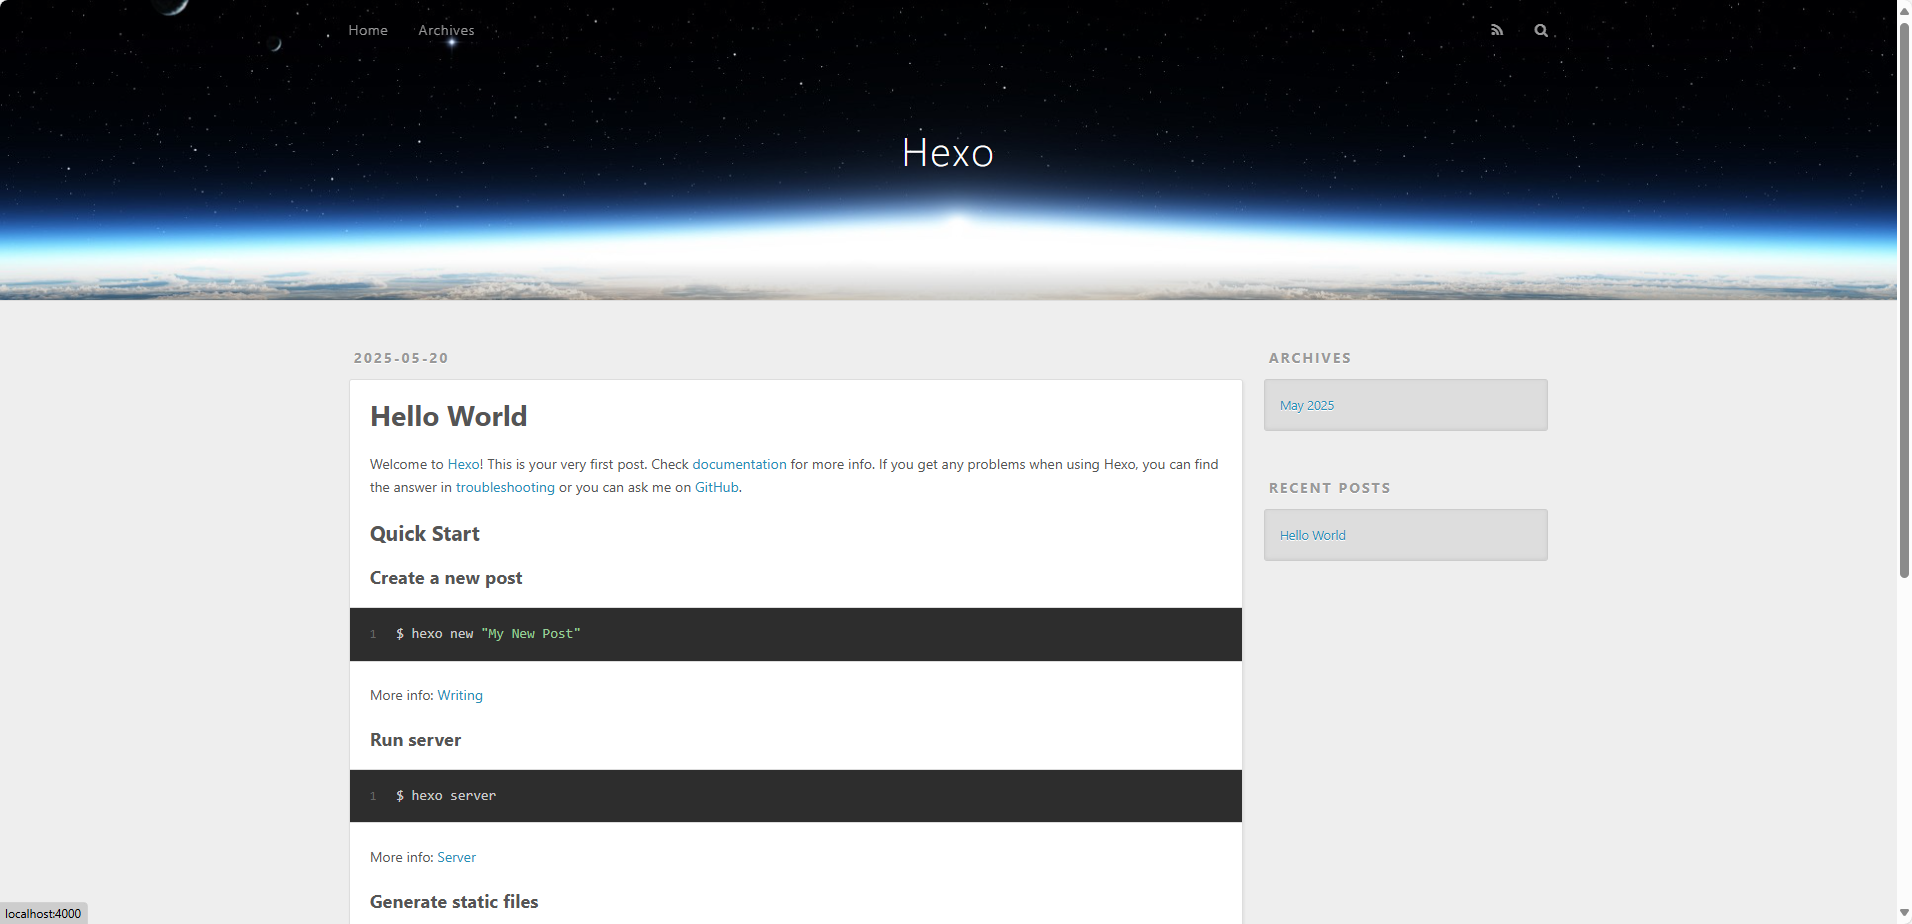Visit the GitHub link

pos(716,487)
